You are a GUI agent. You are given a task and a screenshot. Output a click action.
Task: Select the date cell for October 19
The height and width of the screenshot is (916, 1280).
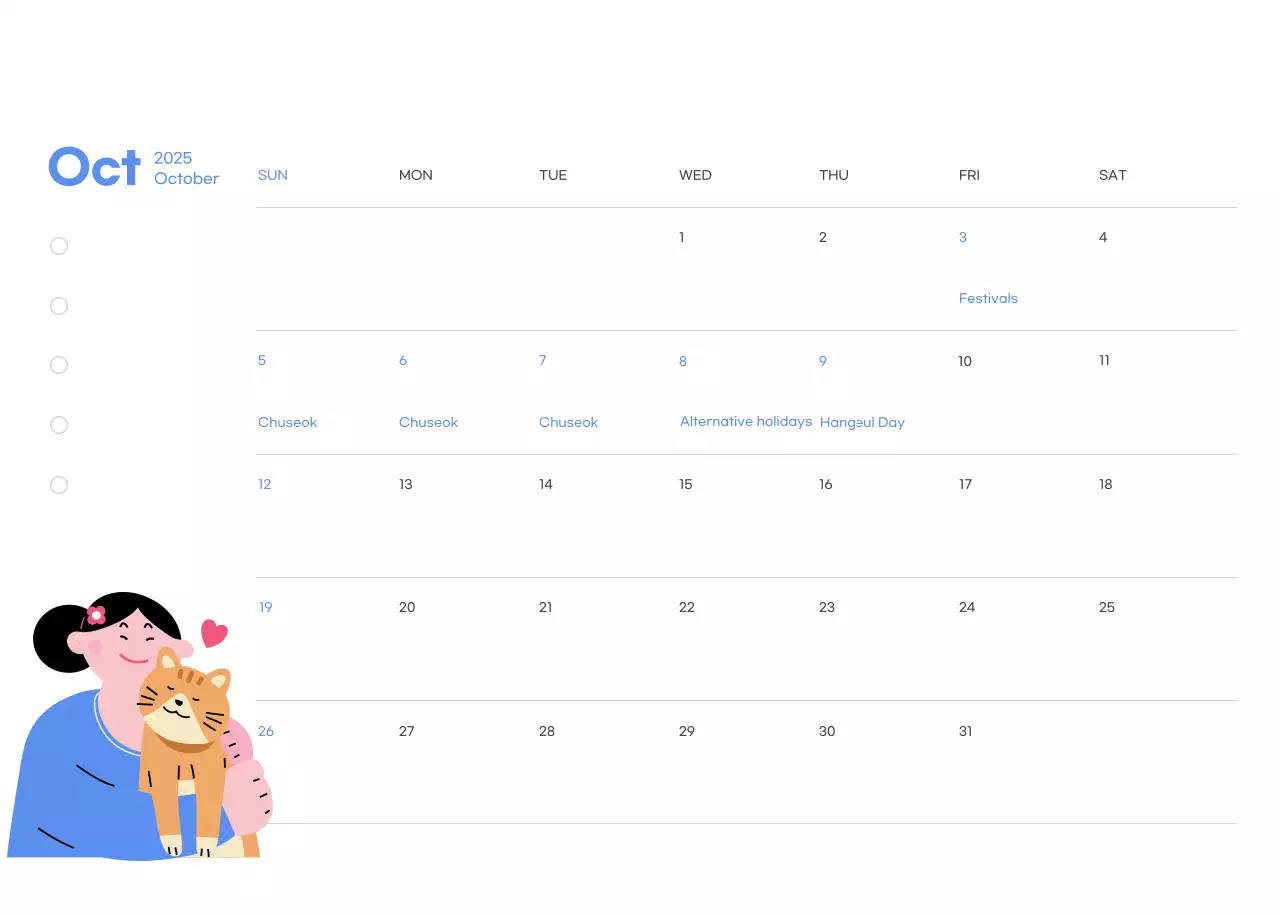coord(265,607)
